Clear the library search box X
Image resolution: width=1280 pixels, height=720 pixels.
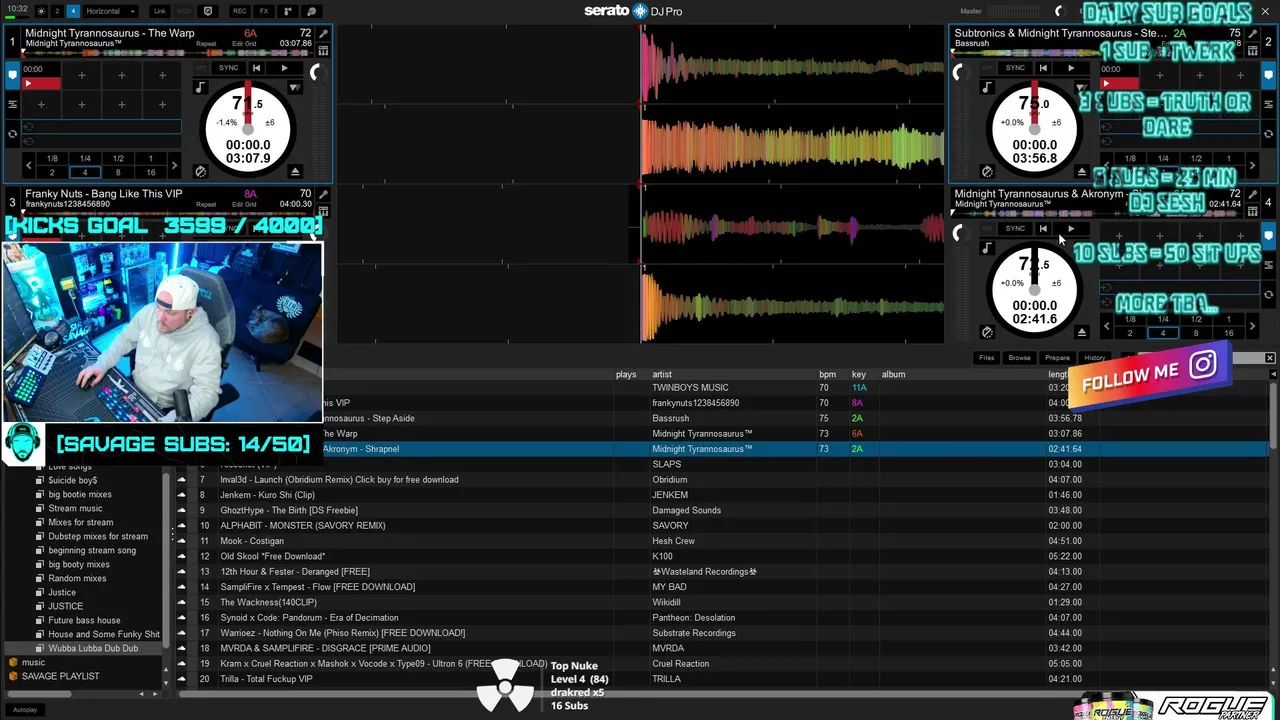[1270, 358]
